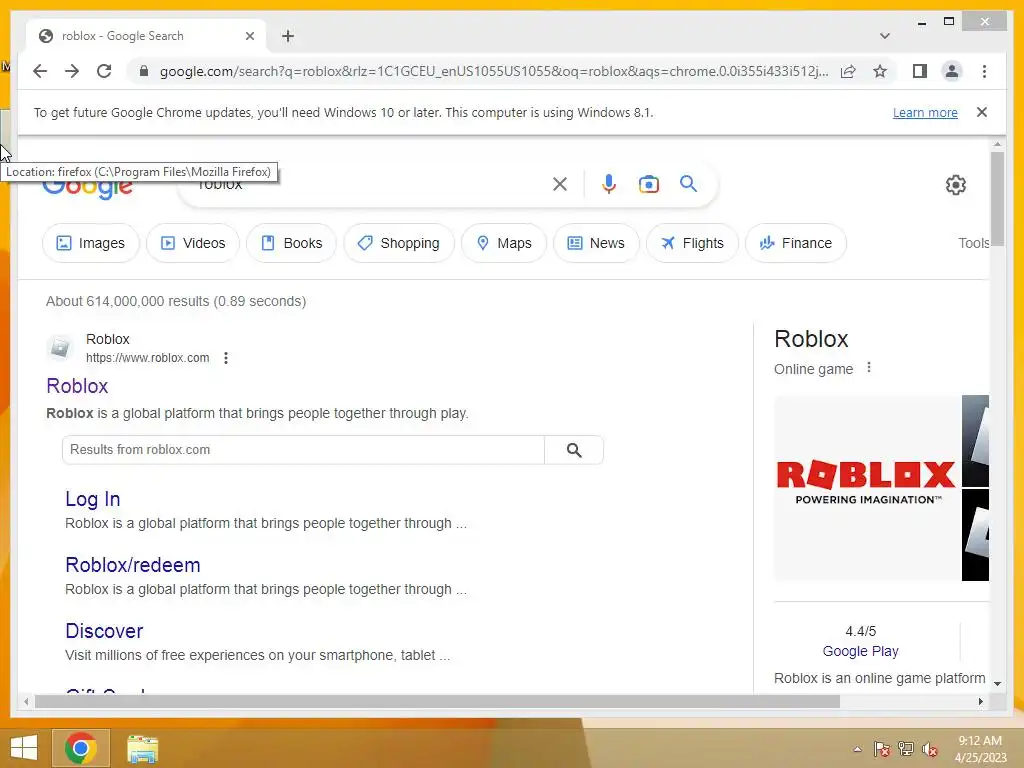The width and height of the screenshot is (1024, 768).
Task: Open the Chrome three-dot menu
Action: click(984, 71)
